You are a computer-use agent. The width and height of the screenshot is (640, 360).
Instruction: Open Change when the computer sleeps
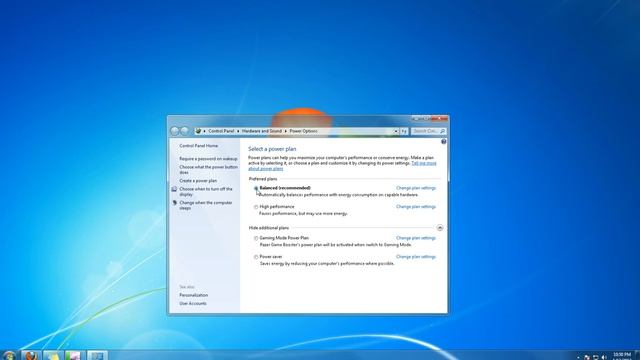tap(206, 205)
